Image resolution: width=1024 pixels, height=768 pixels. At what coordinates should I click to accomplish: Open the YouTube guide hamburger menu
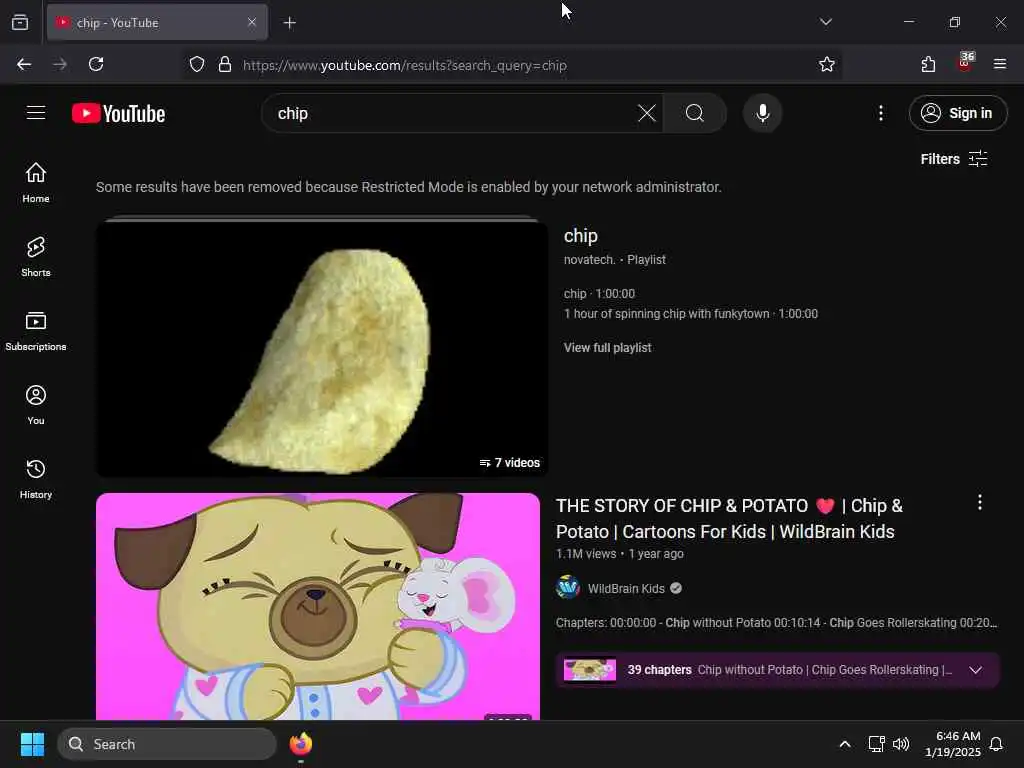click(x=36, y=113)
